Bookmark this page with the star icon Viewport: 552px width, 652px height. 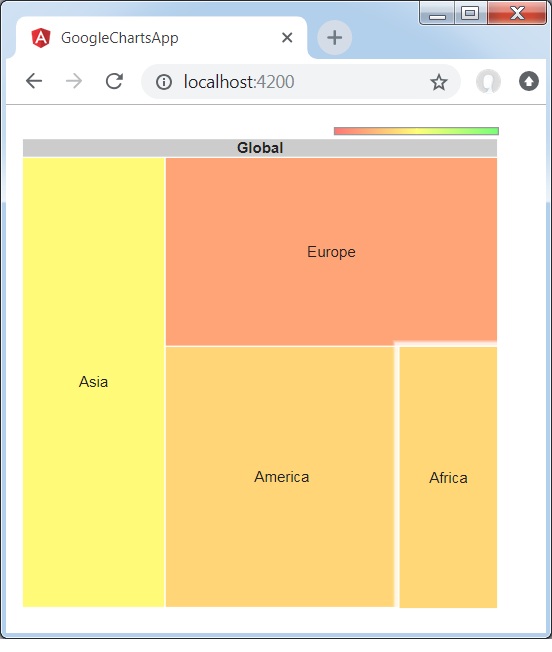pos(439,82)
